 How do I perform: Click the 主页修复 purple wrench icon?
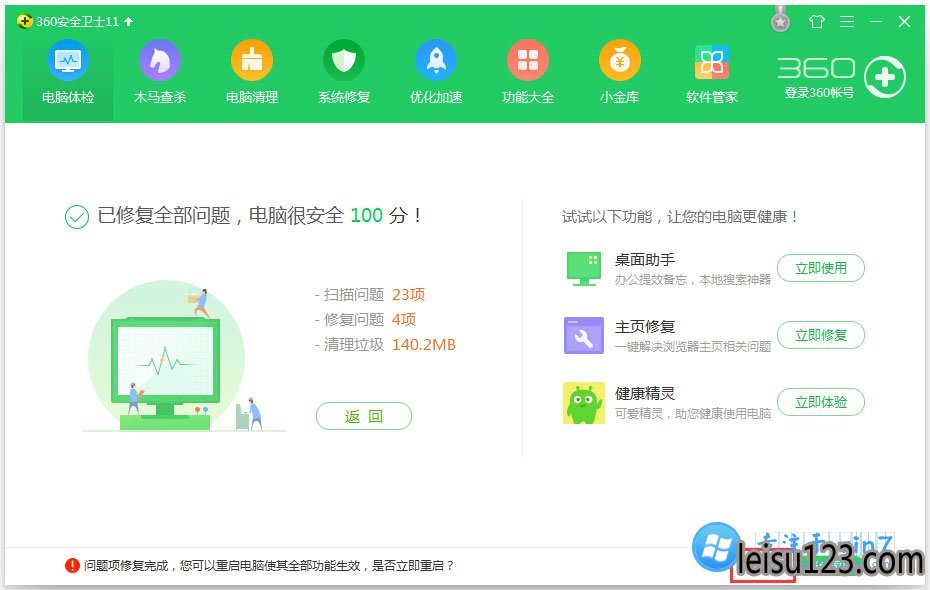584,336
